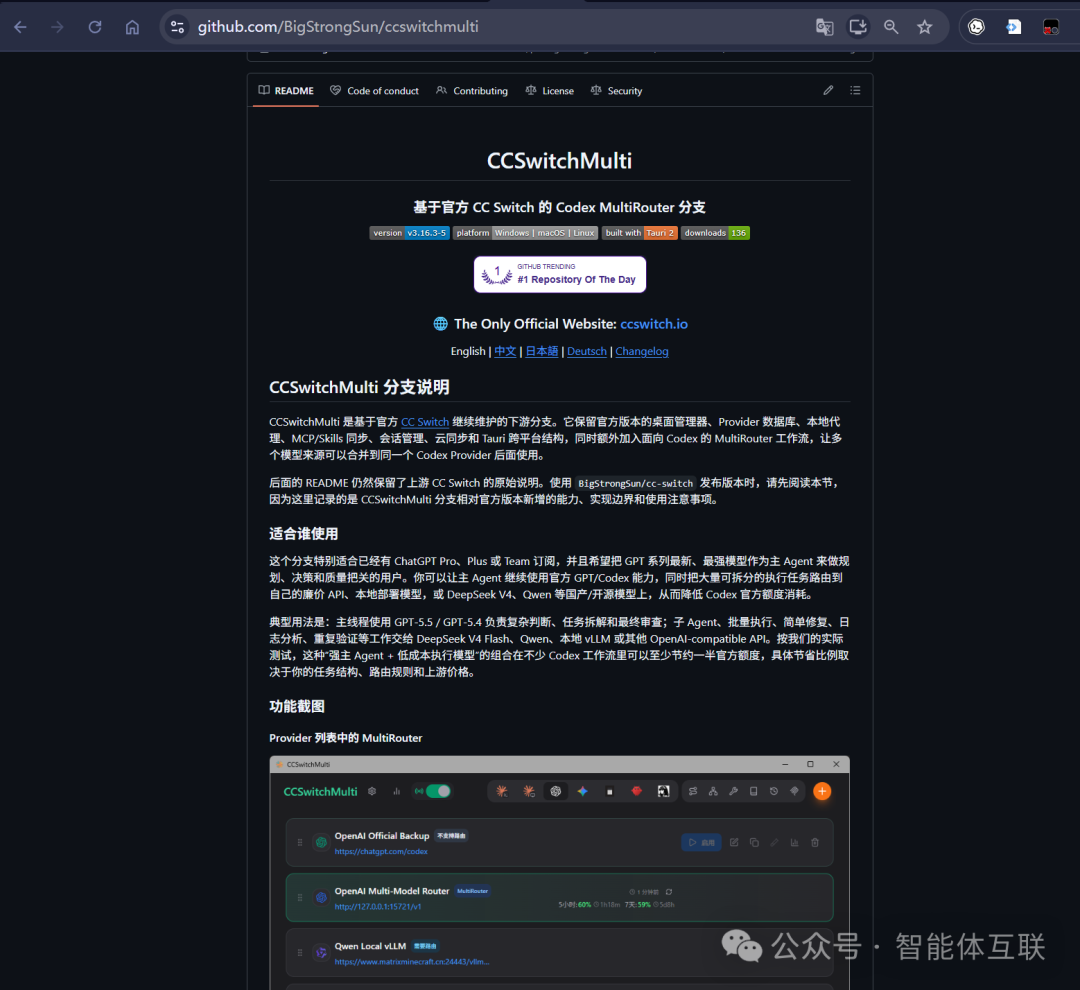Click the refresh icon on OpenAI Multi-Model Router row
This screenshot has width=1080, height=990.
669,891
